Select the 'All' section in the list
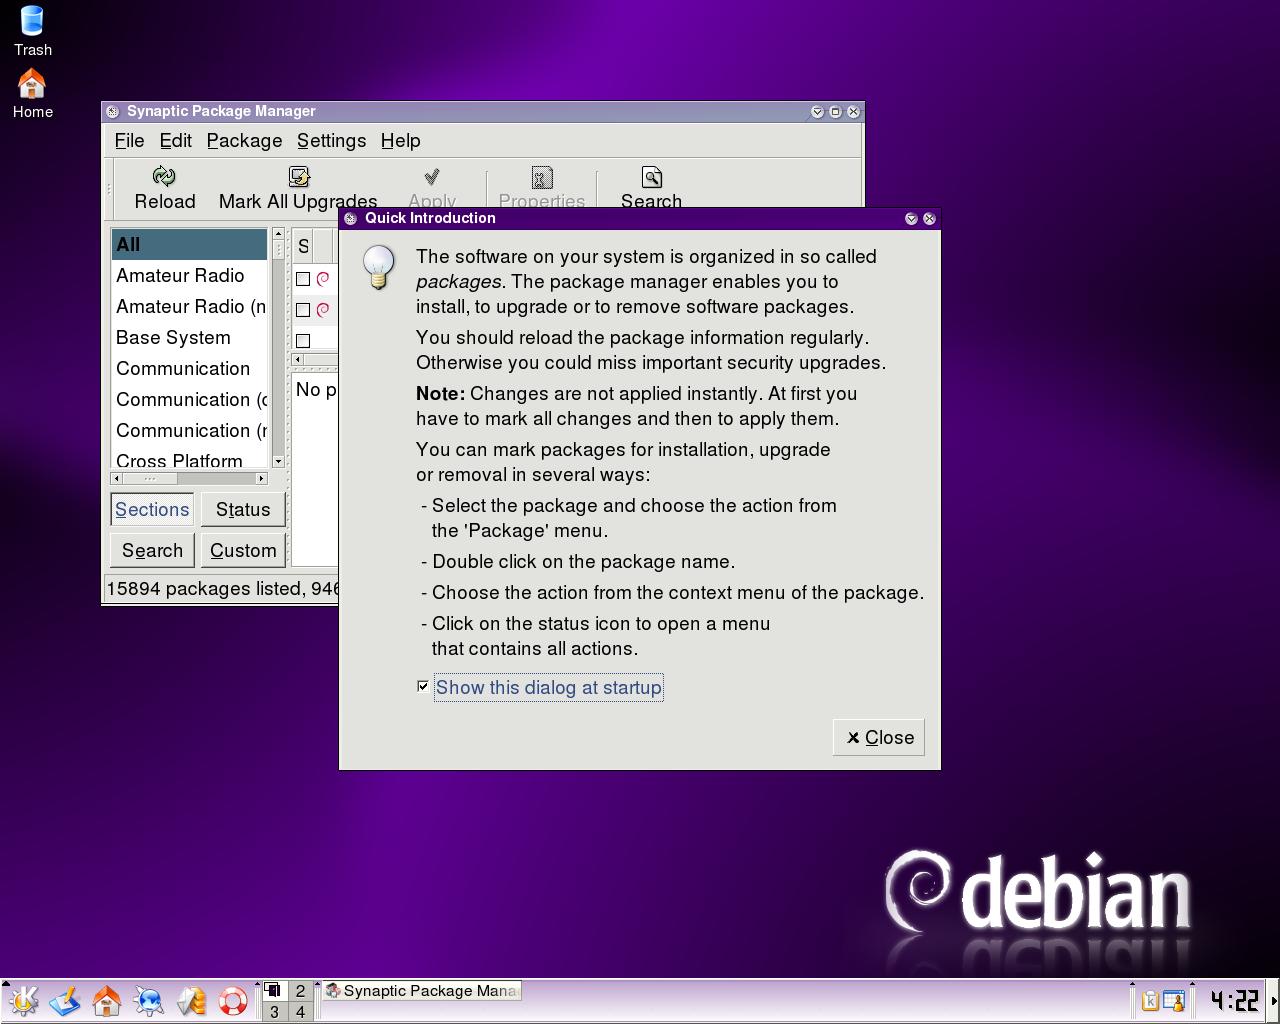1280x1024 pixels. click(x=189, y=245)
